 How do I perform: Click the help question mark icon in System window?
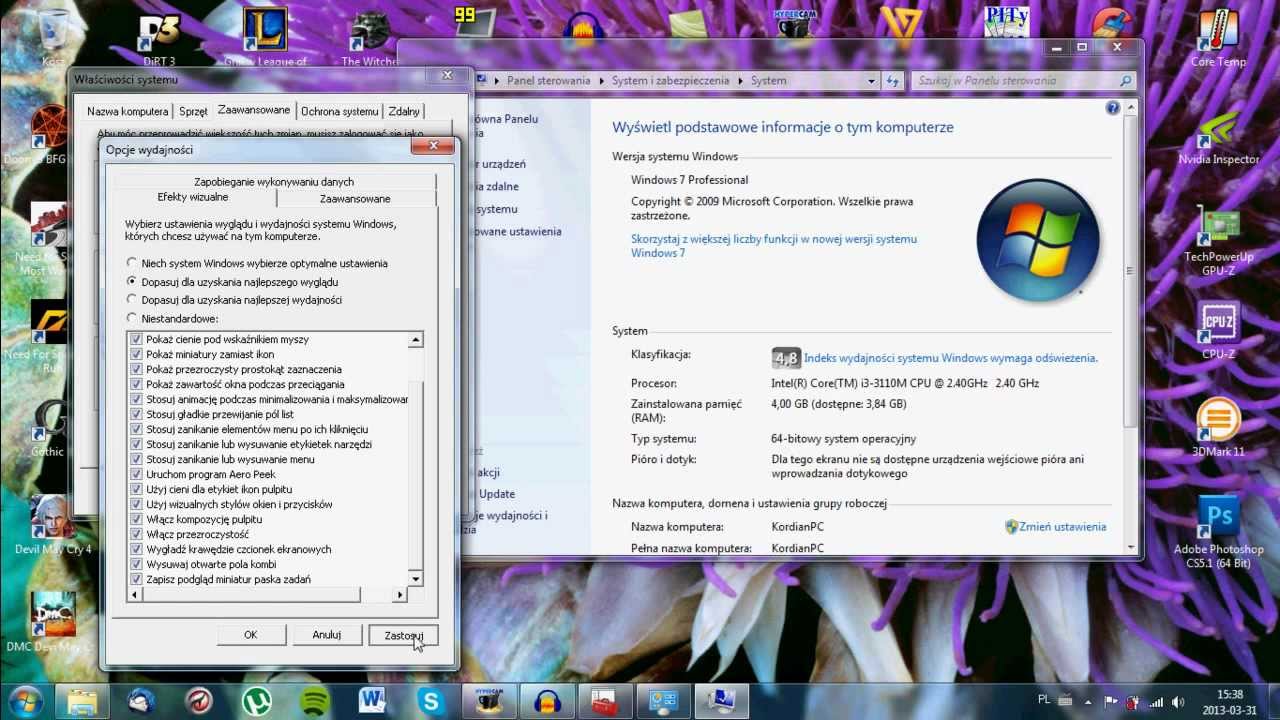[x=1113, y=108]
